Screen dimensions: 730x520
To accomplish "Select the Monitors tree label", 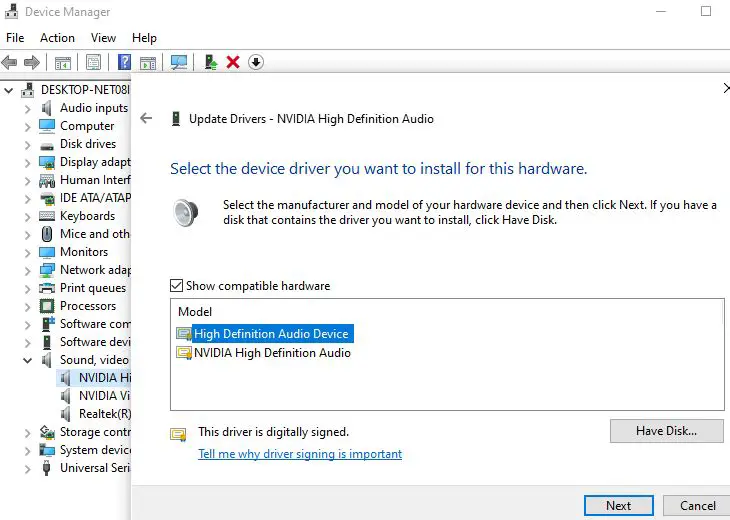I will point(84,252).
